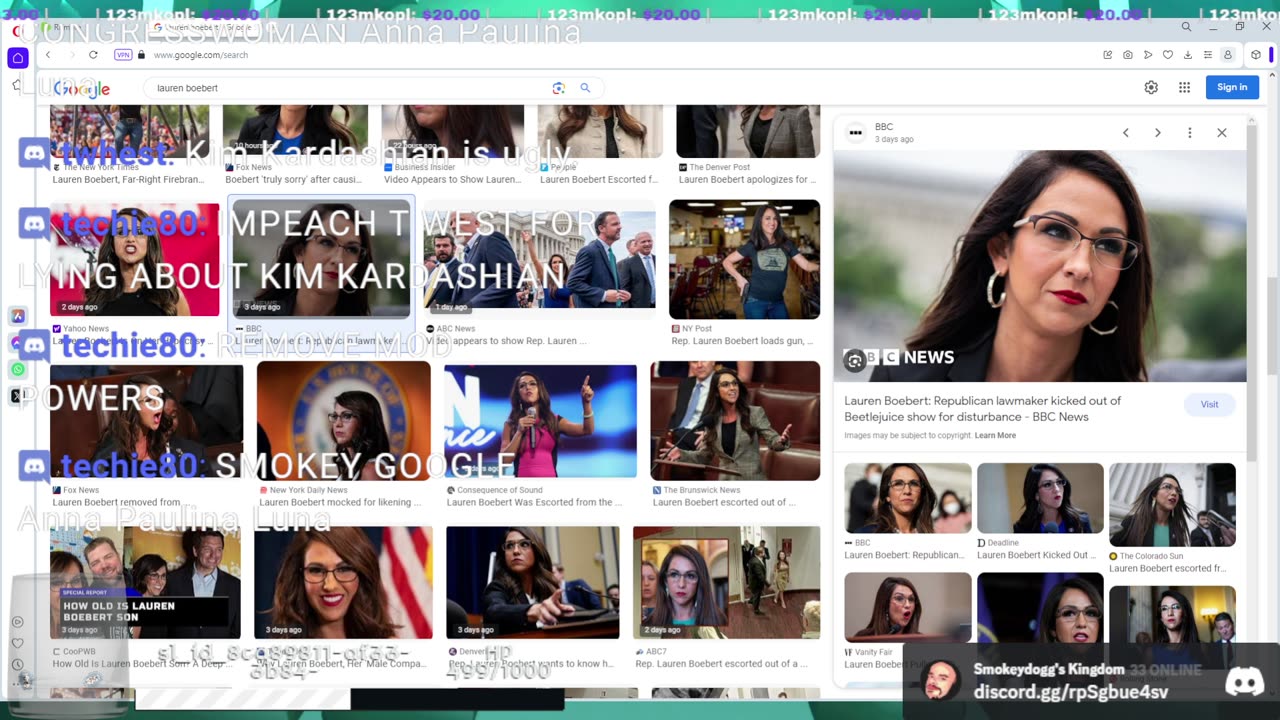Screen dimensions: 1280x720
Task: Open the Opera snapshot camera icon
Action: coord(1128,55)
